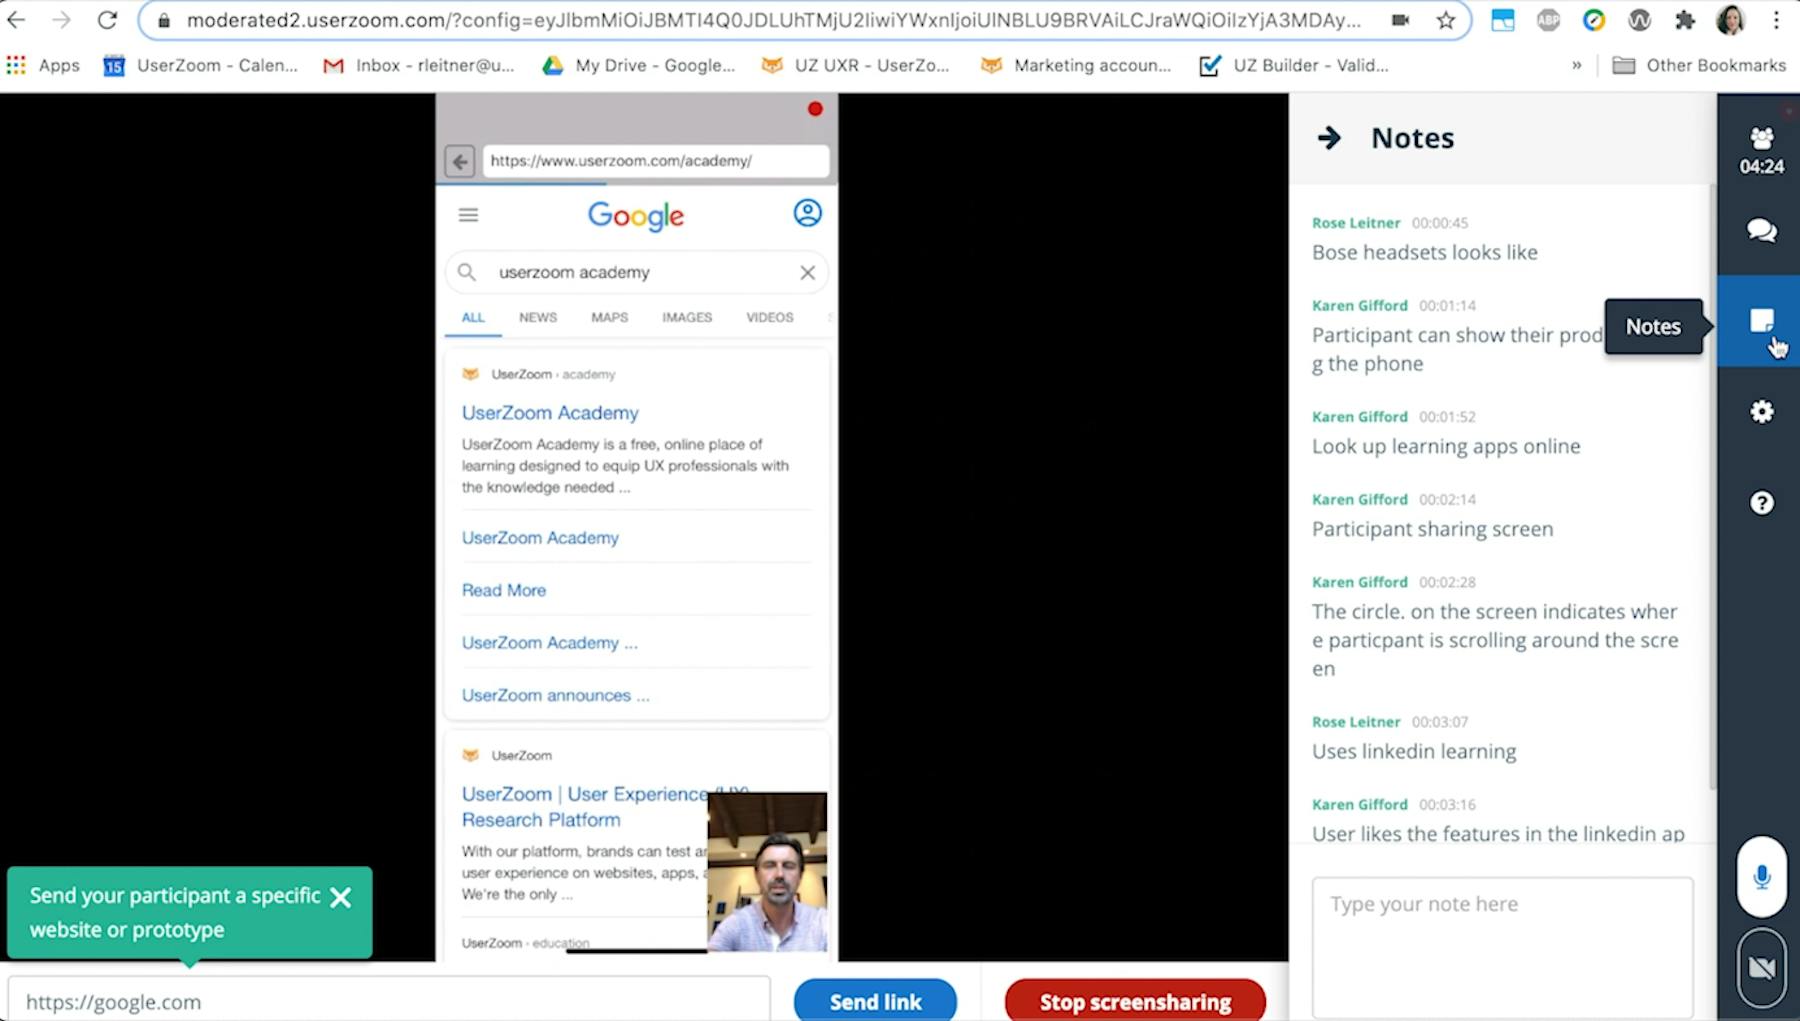Click Stop screensharing button
This screenshot has width=1800, height=1021.
click(1135, 1001)
